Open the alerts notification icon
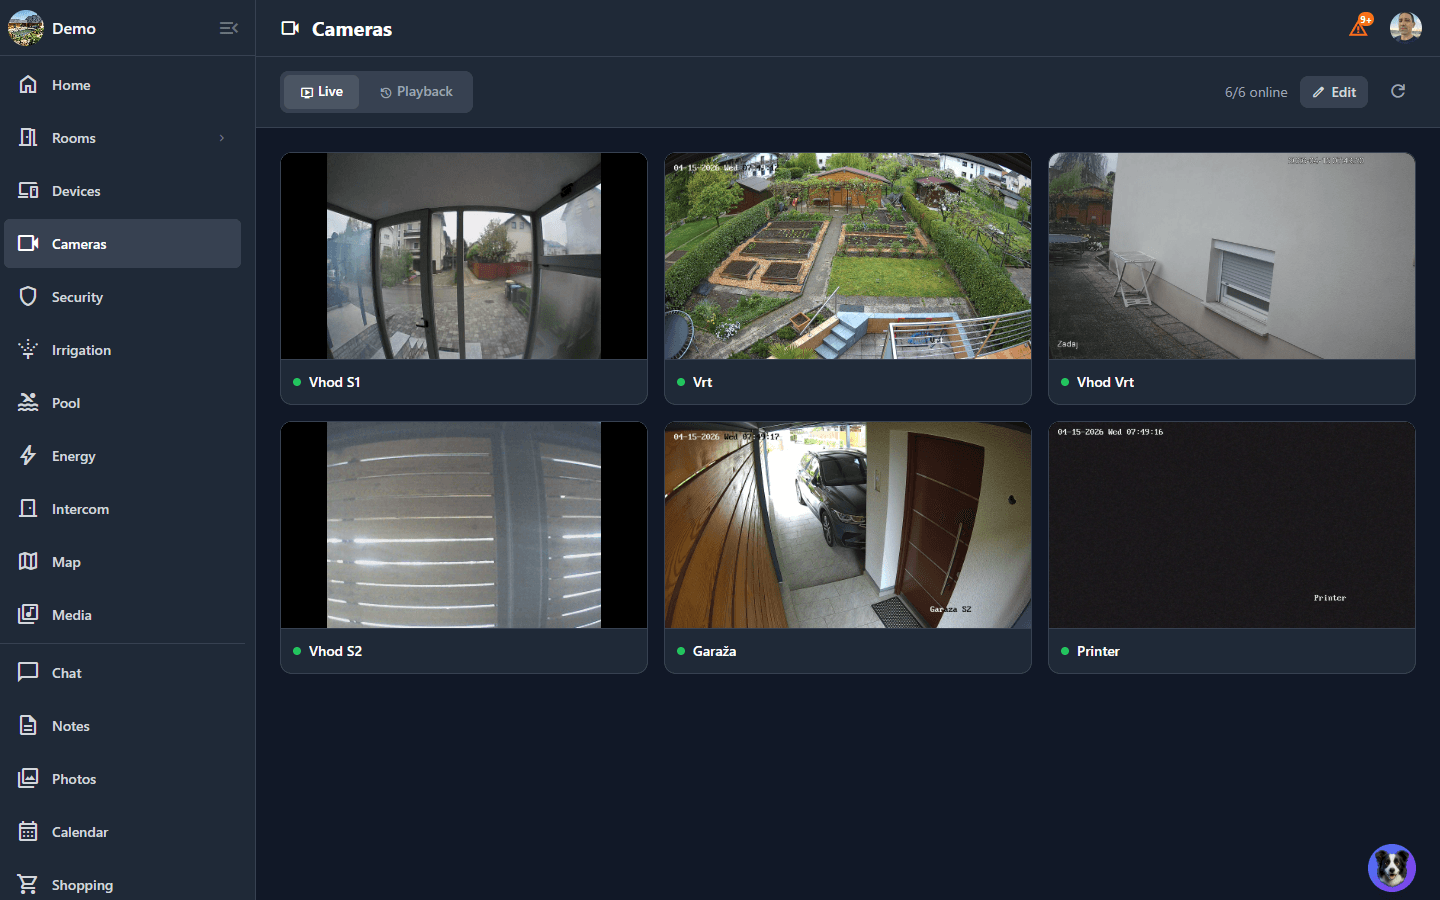 pos(1358,27)
